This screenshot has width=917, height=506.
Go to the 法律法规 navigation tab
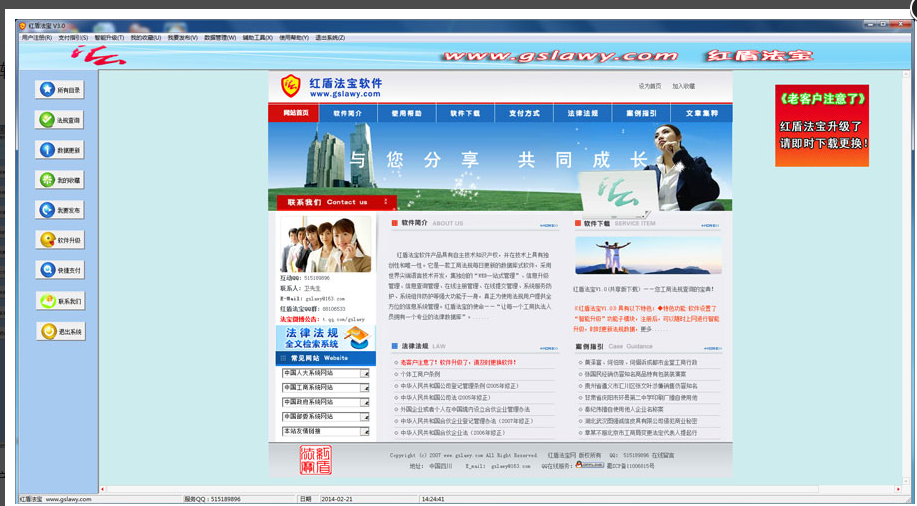(582, 113)
